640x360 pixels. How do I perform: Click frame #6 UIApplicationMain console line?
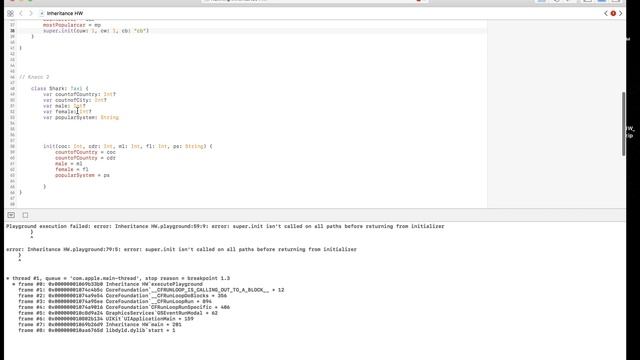point(106,319)
